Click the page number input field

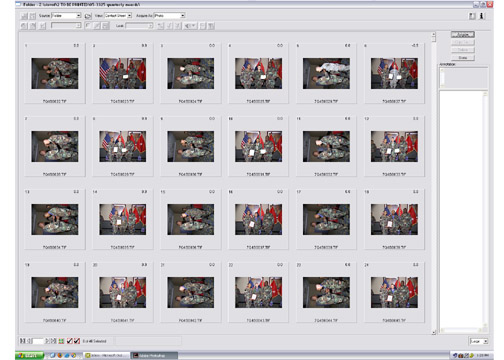[x=38, y=341]
